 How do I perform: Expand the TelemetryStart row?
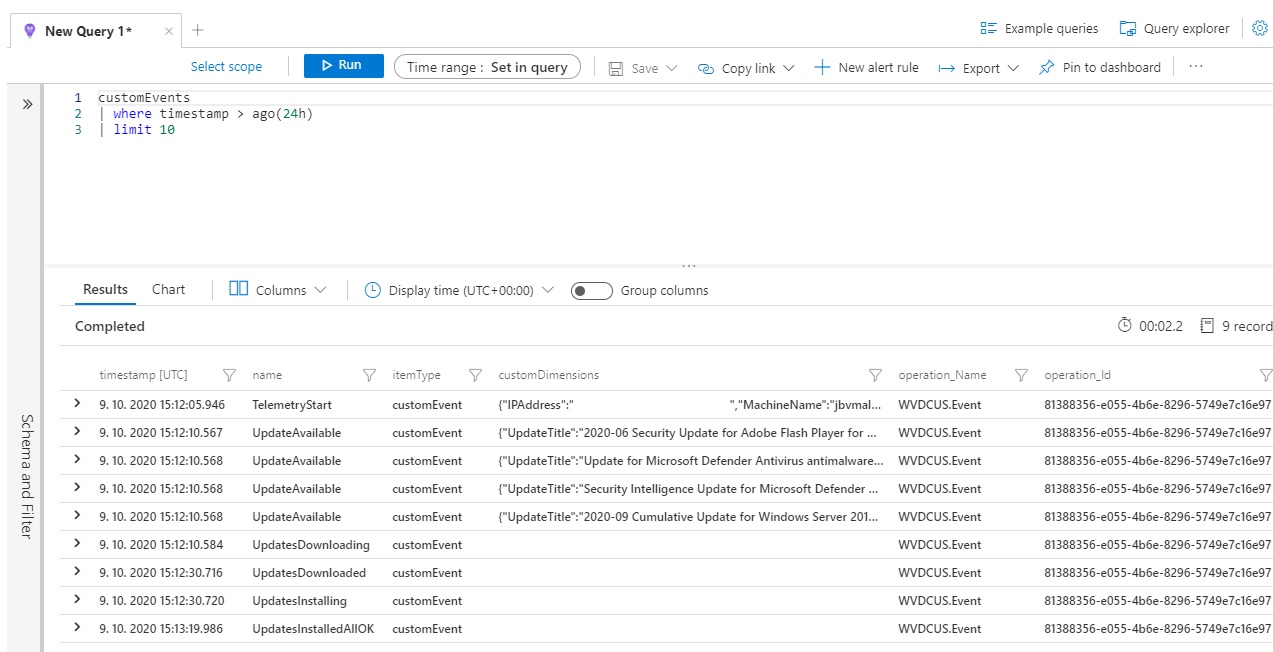click(77, 404)
